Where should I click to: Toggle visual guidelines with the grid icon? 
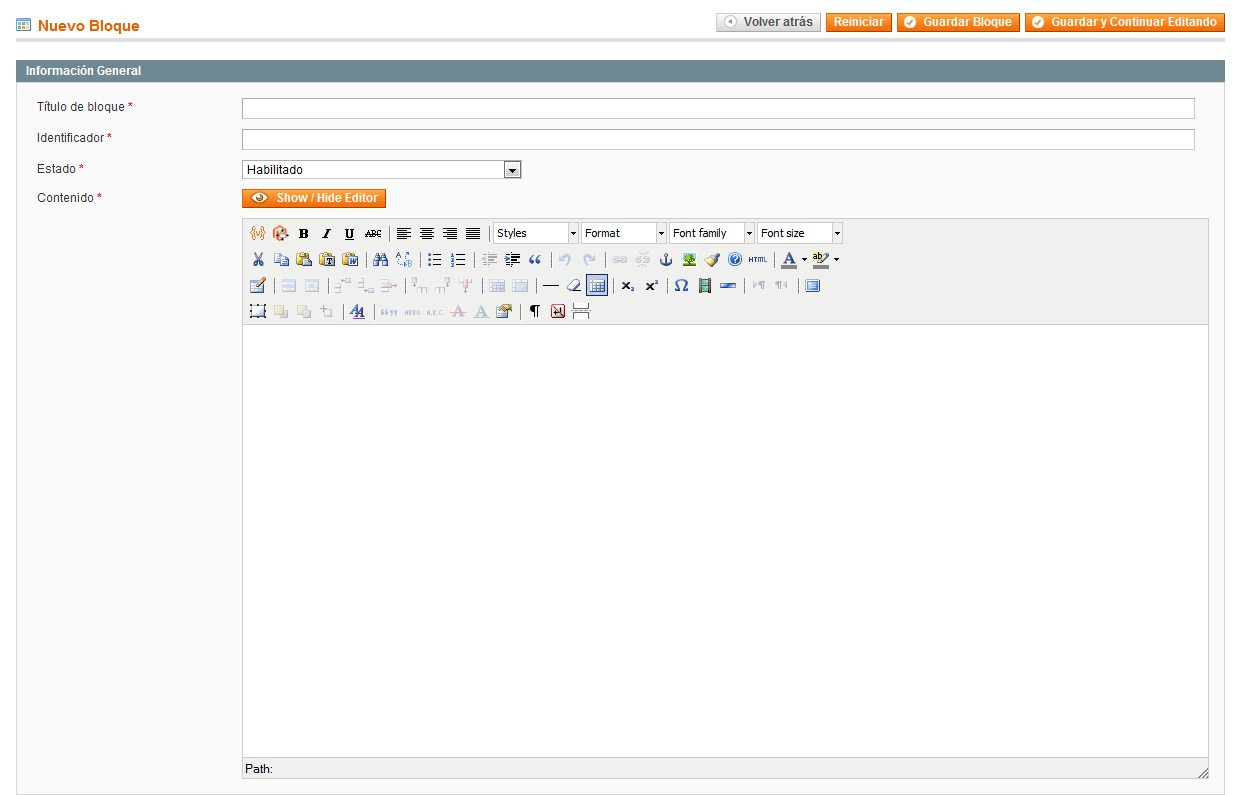(x=597, y=286)
